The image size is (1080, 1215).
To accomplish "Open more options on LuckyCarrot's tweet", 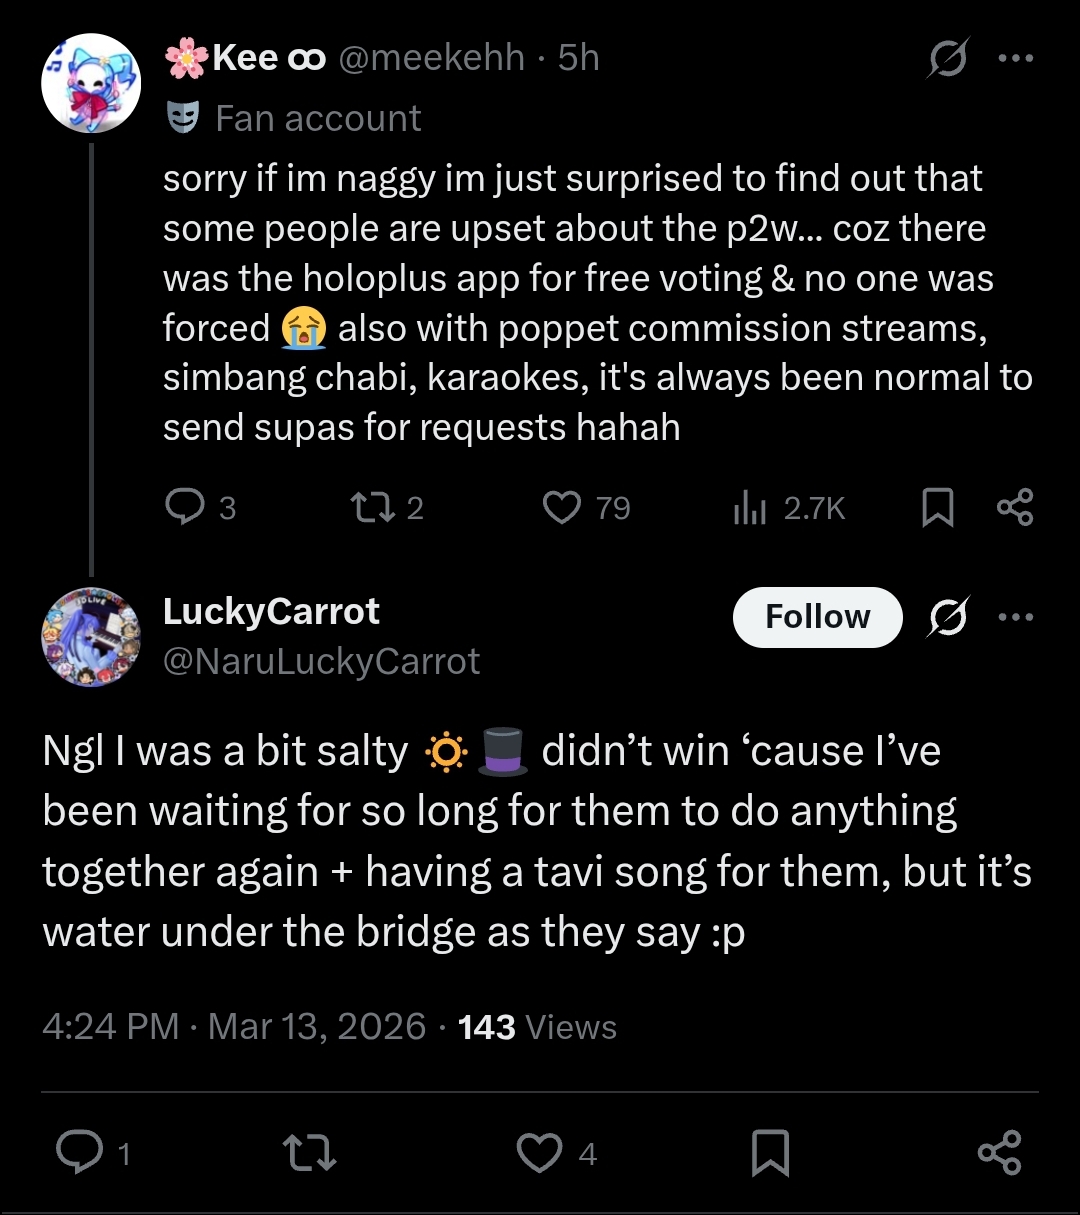I will (x=1016, y=617).
